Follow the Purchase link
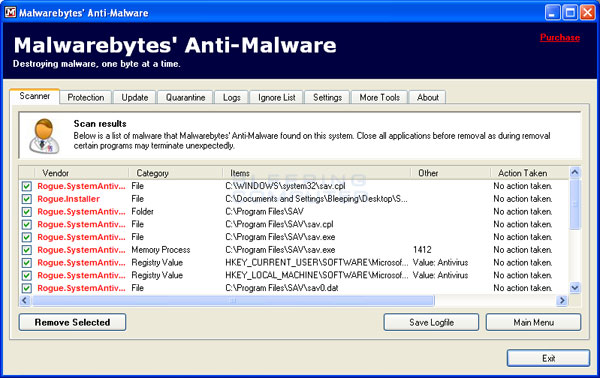600x378 pixels. coord(559,37)
